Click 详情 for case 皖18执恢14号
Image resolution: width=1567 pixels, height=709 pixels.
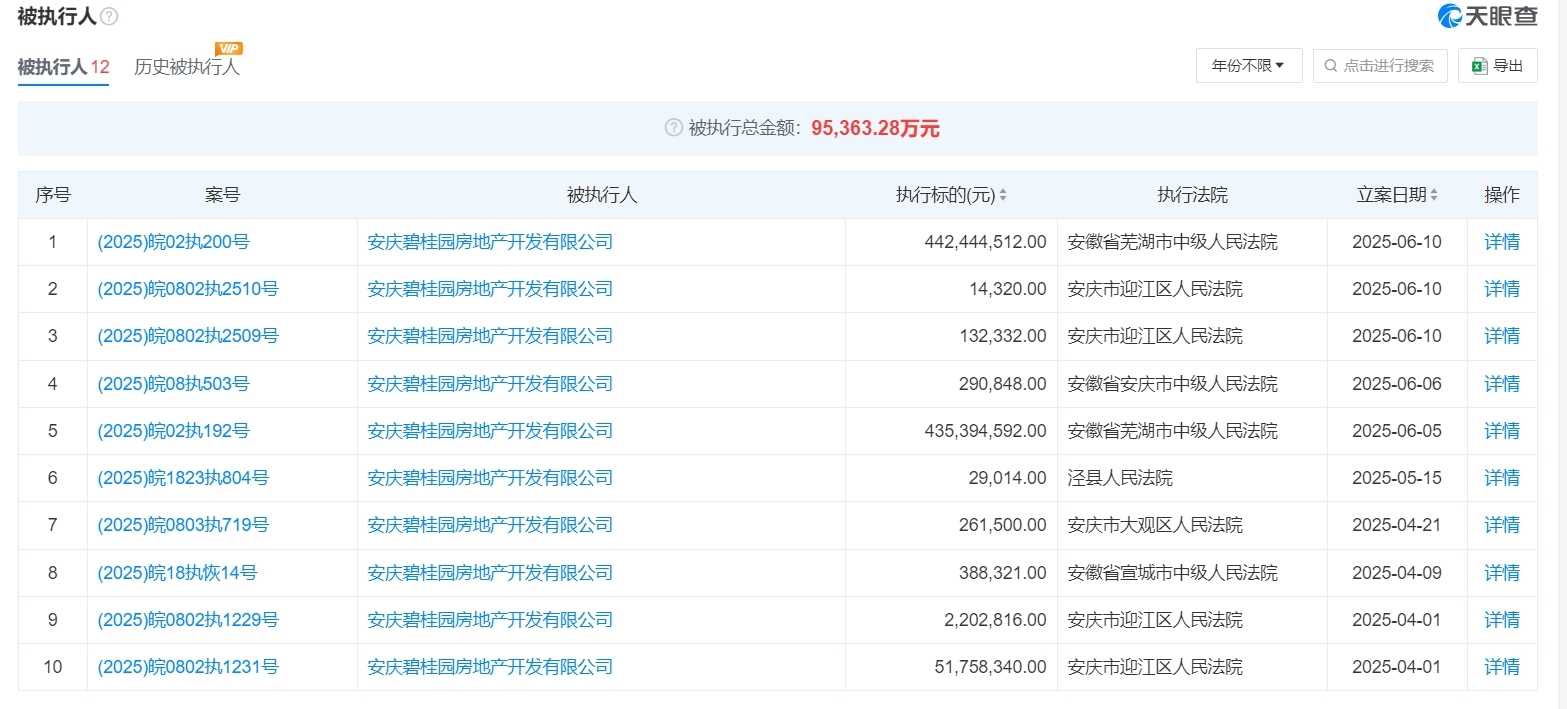click(1502, 573)
